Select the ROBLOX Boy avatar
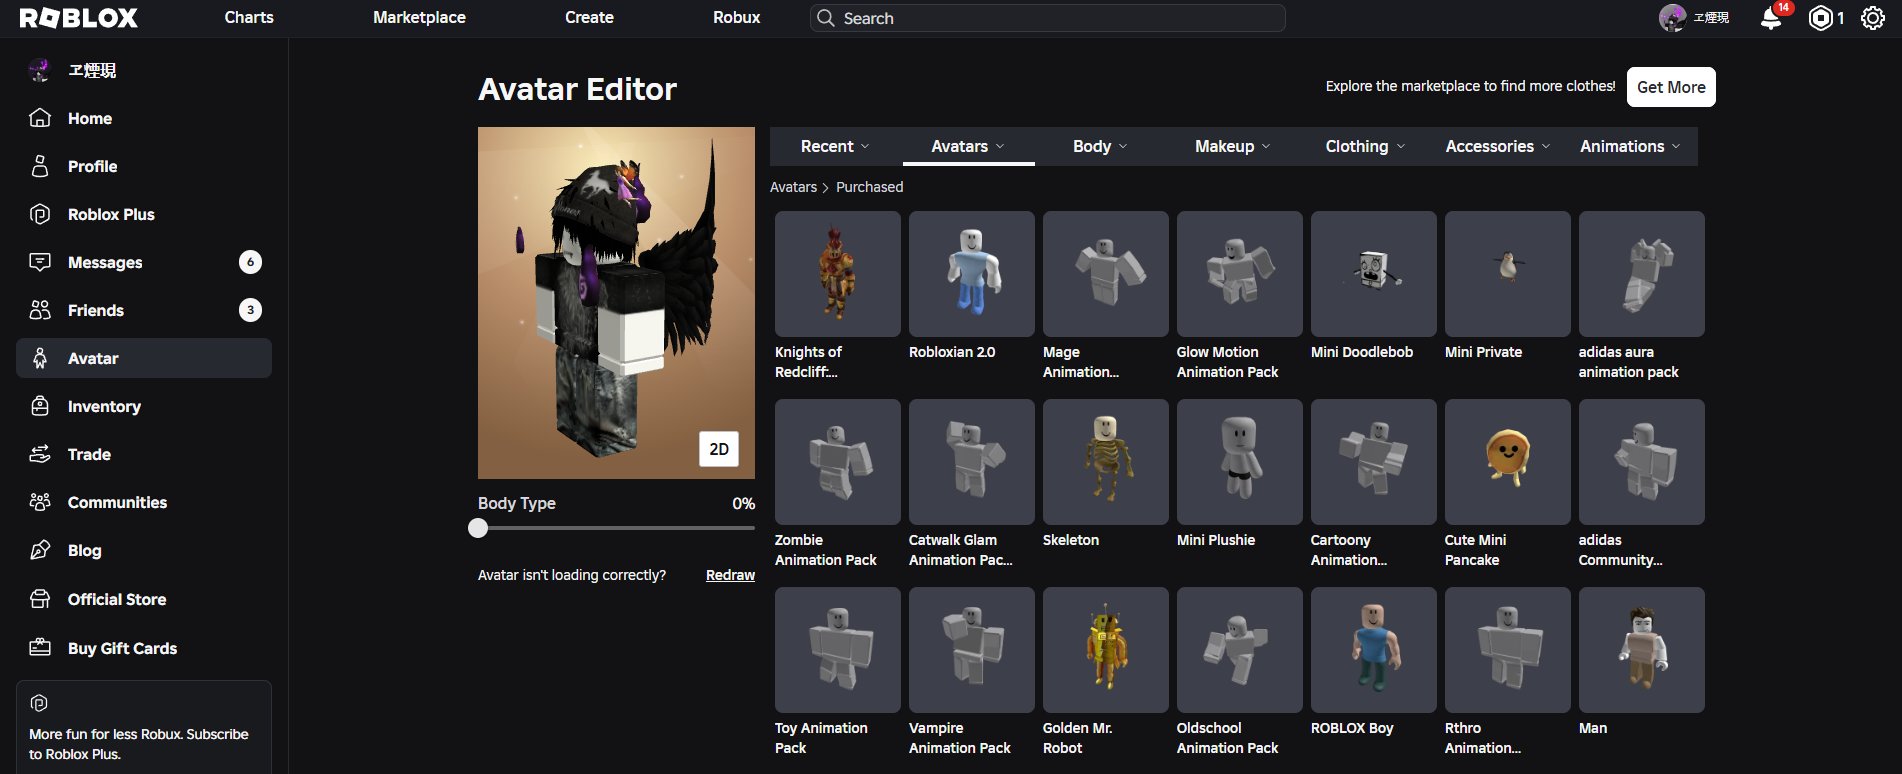 pyautogui.click(x=1374, y=650)
